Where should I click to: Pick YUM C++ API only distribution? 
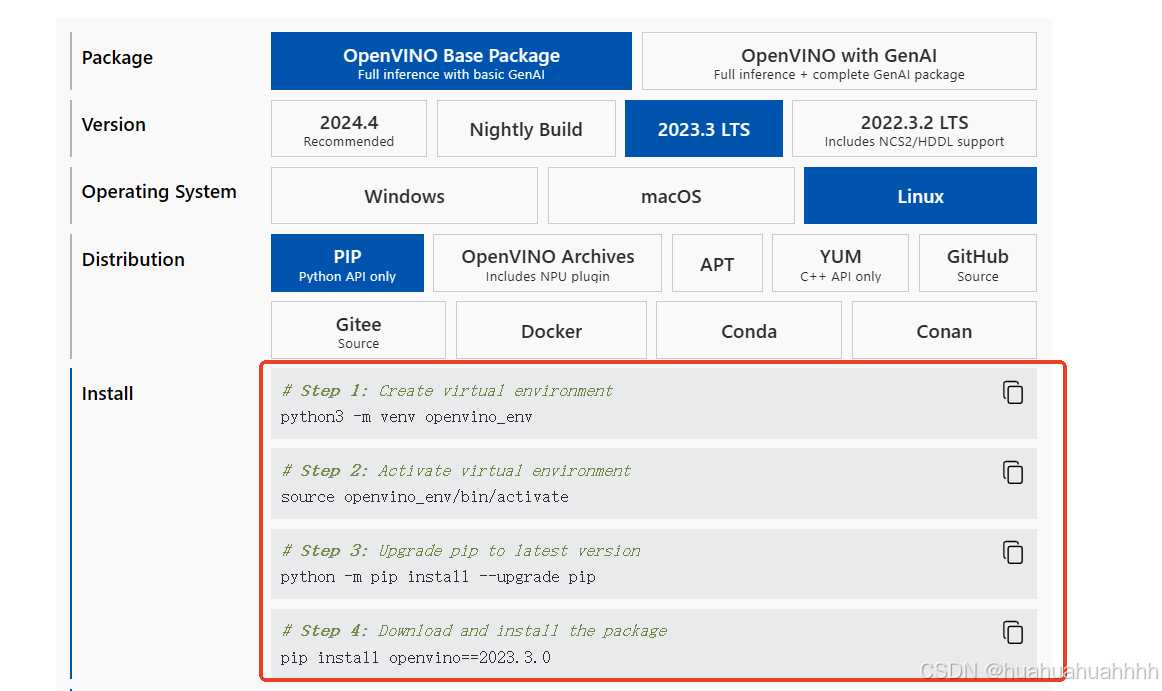pos(840,263)
